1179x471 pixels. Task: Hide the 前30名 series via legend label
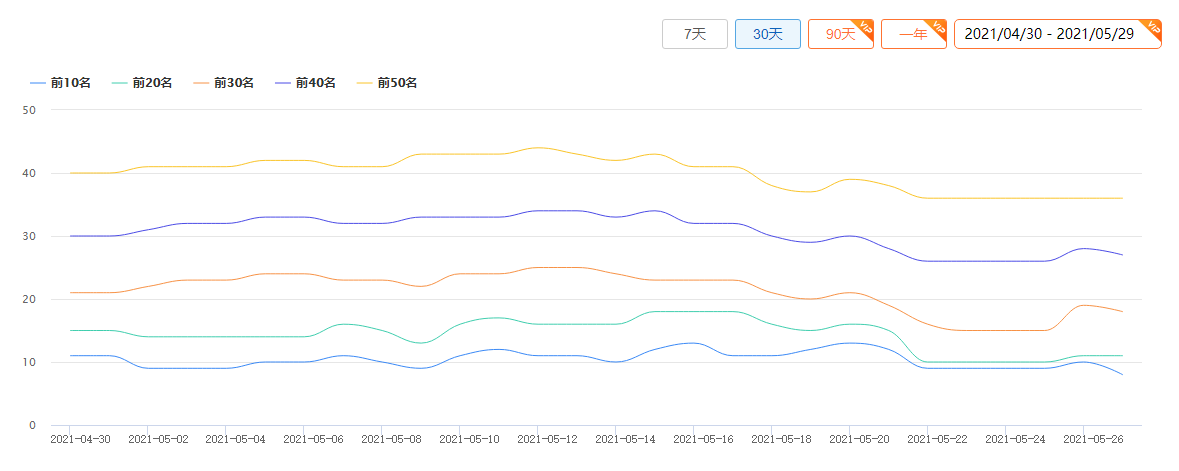[234, 83]
